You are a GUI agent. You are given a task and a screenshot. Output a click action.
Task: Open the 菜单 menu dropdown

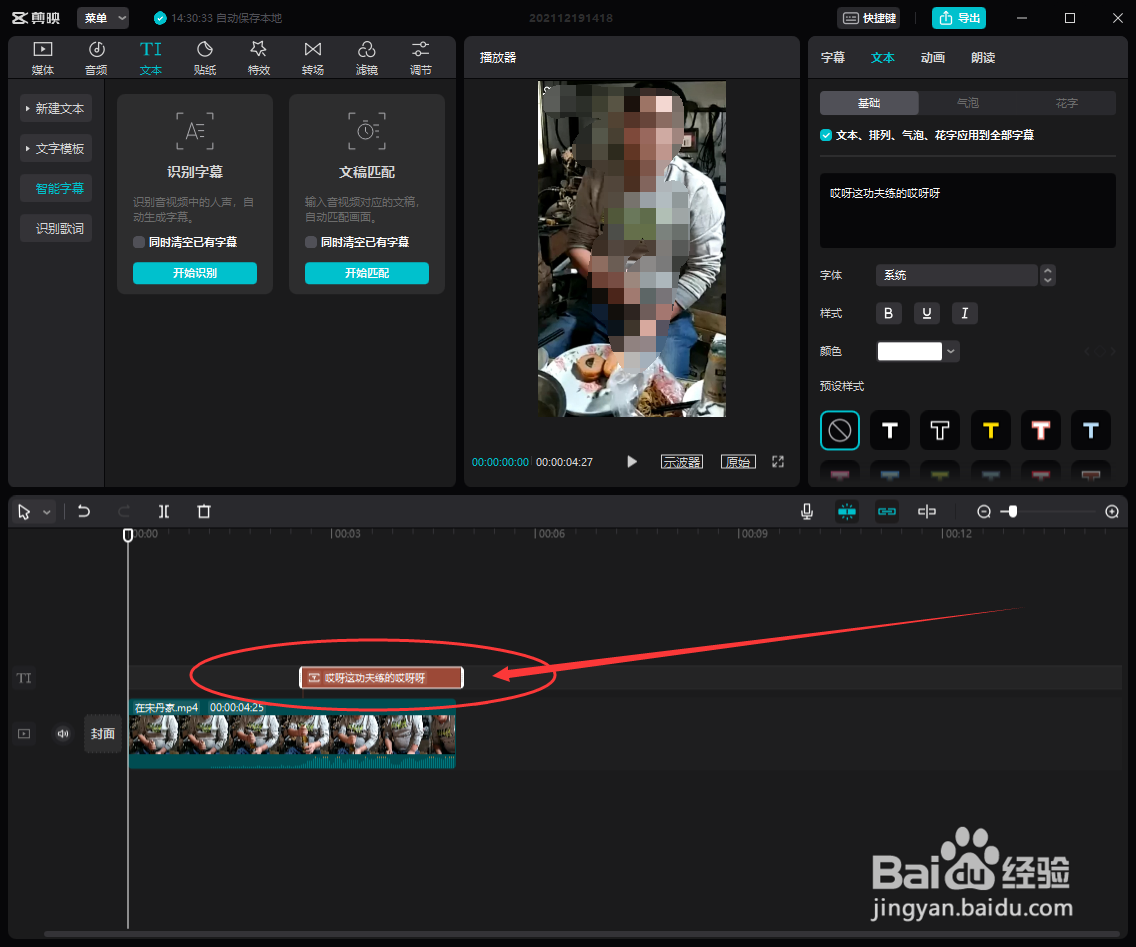[x=103, y=18]
